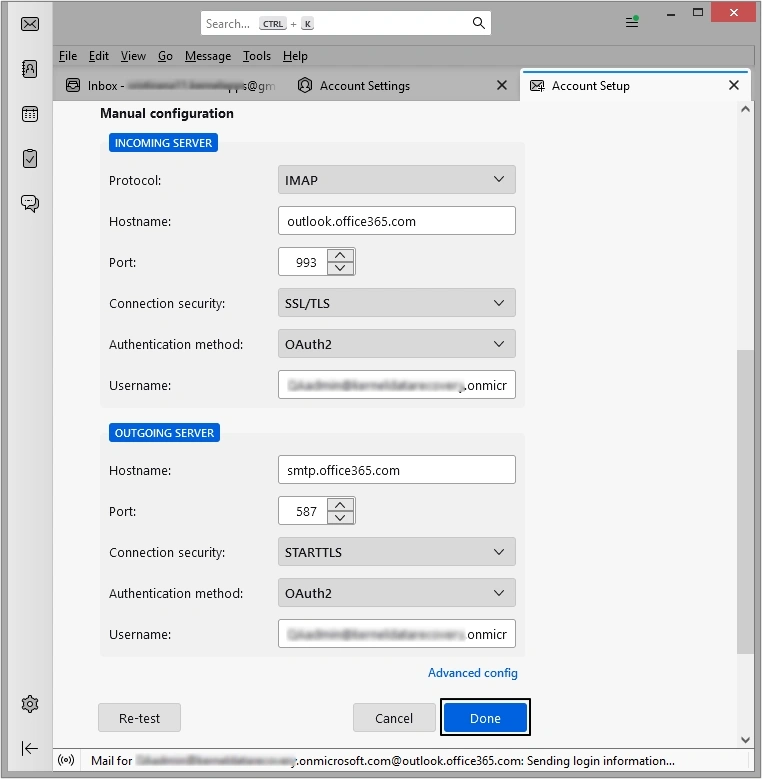Image resolution: width=762 pixels, height=779 pixels.
Task: Decrease incoming port 993 with down arrow
Action: tap(340, 268)
